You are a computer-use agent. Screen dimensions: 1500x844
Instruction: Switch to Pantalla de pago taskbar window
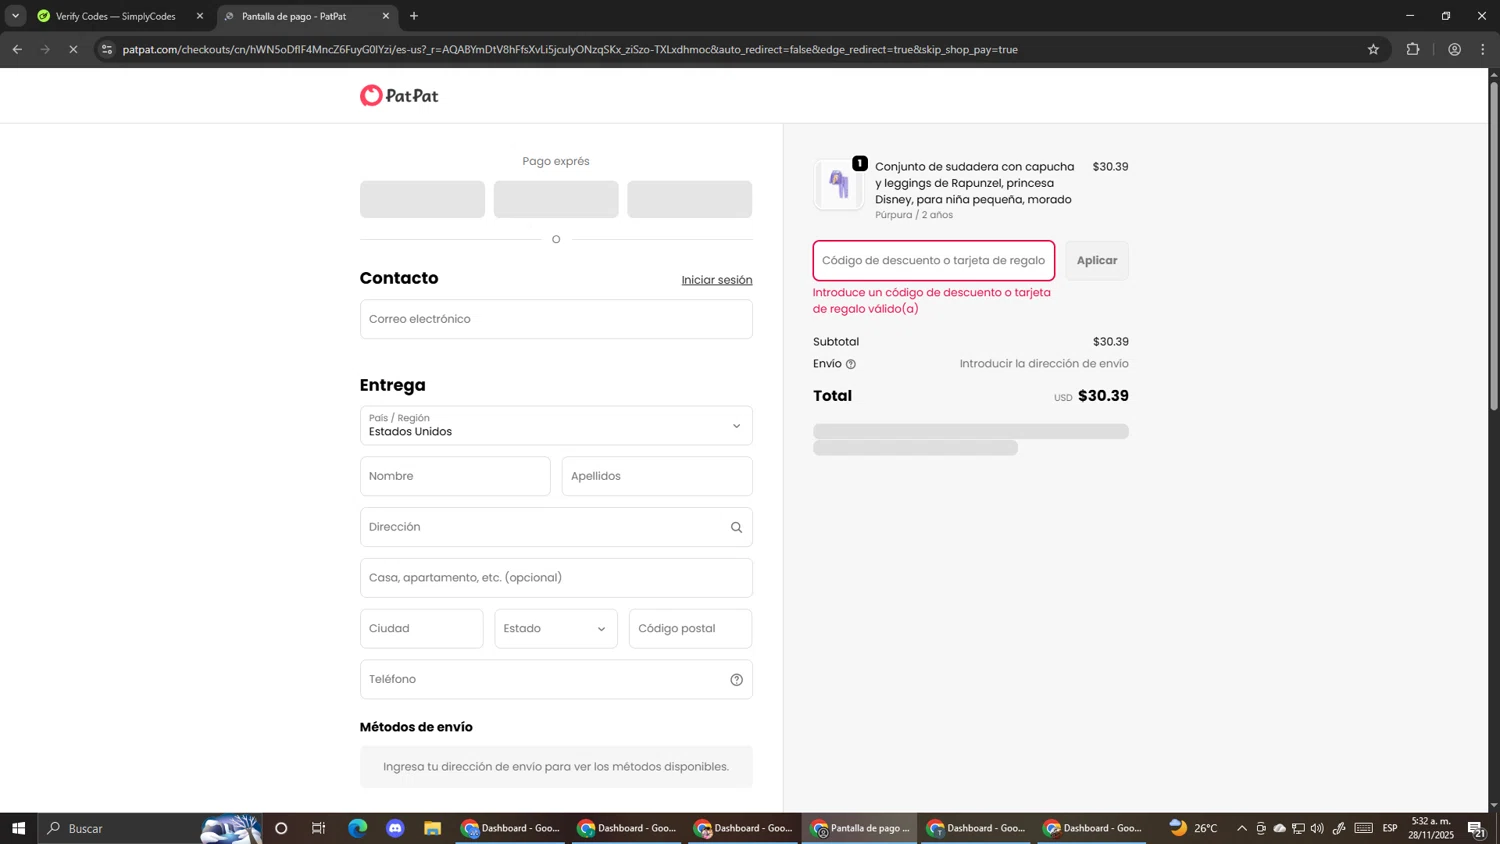(x=860, y=828)
